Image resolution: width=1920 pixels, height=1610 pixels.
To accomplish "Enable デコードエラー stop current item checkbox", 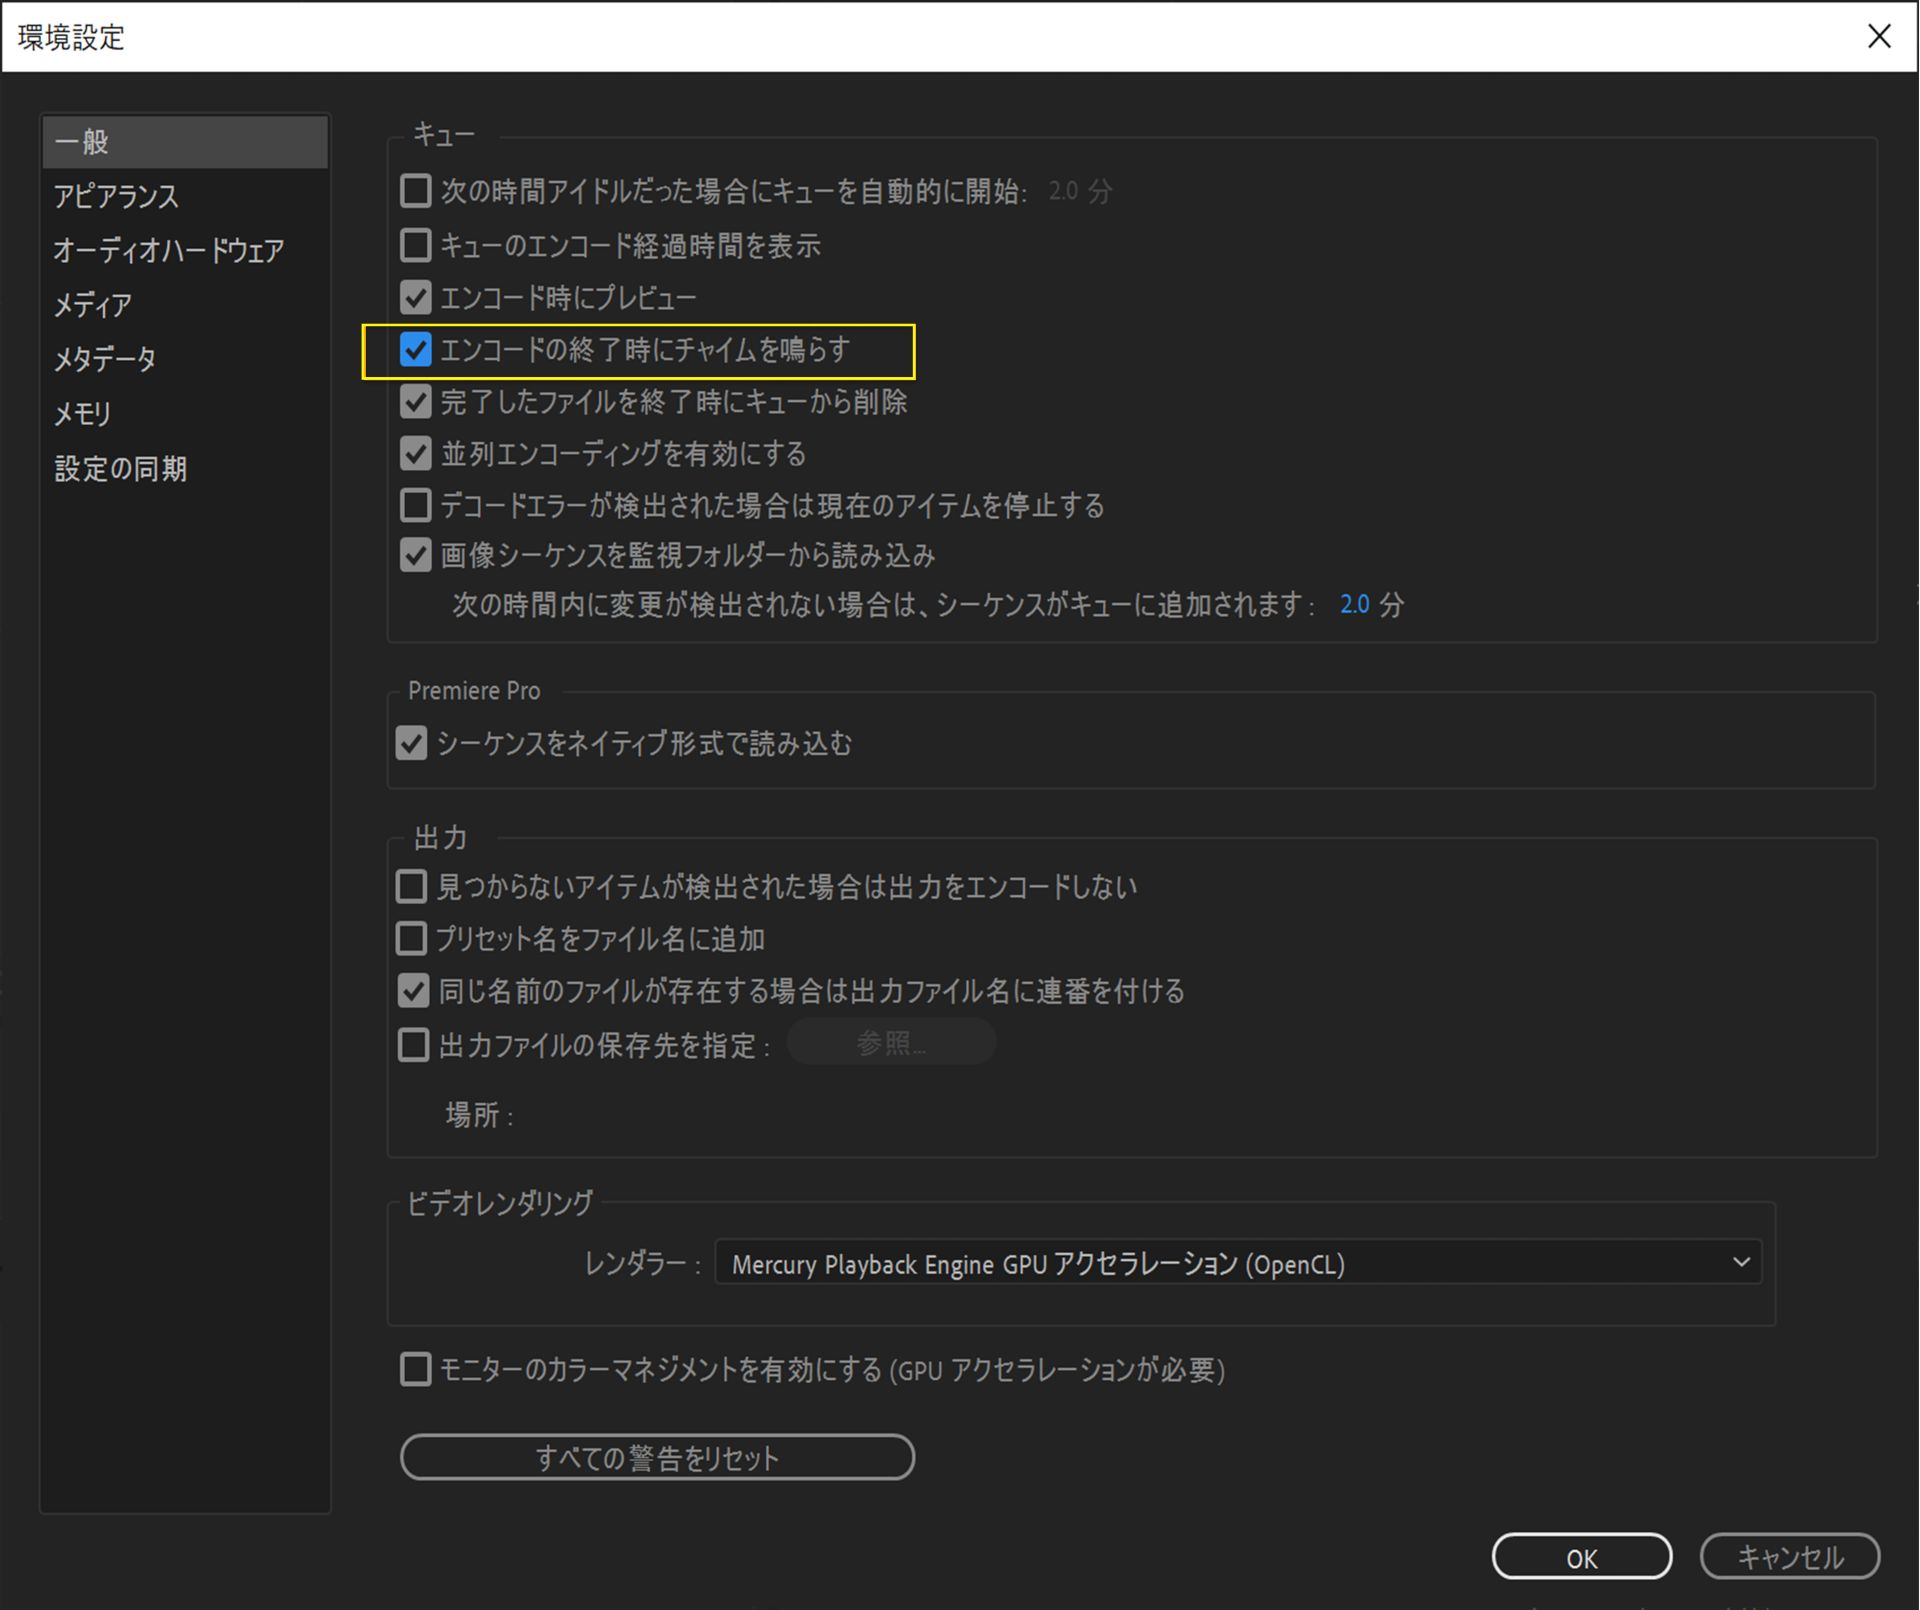I will [x=415, y=505].
